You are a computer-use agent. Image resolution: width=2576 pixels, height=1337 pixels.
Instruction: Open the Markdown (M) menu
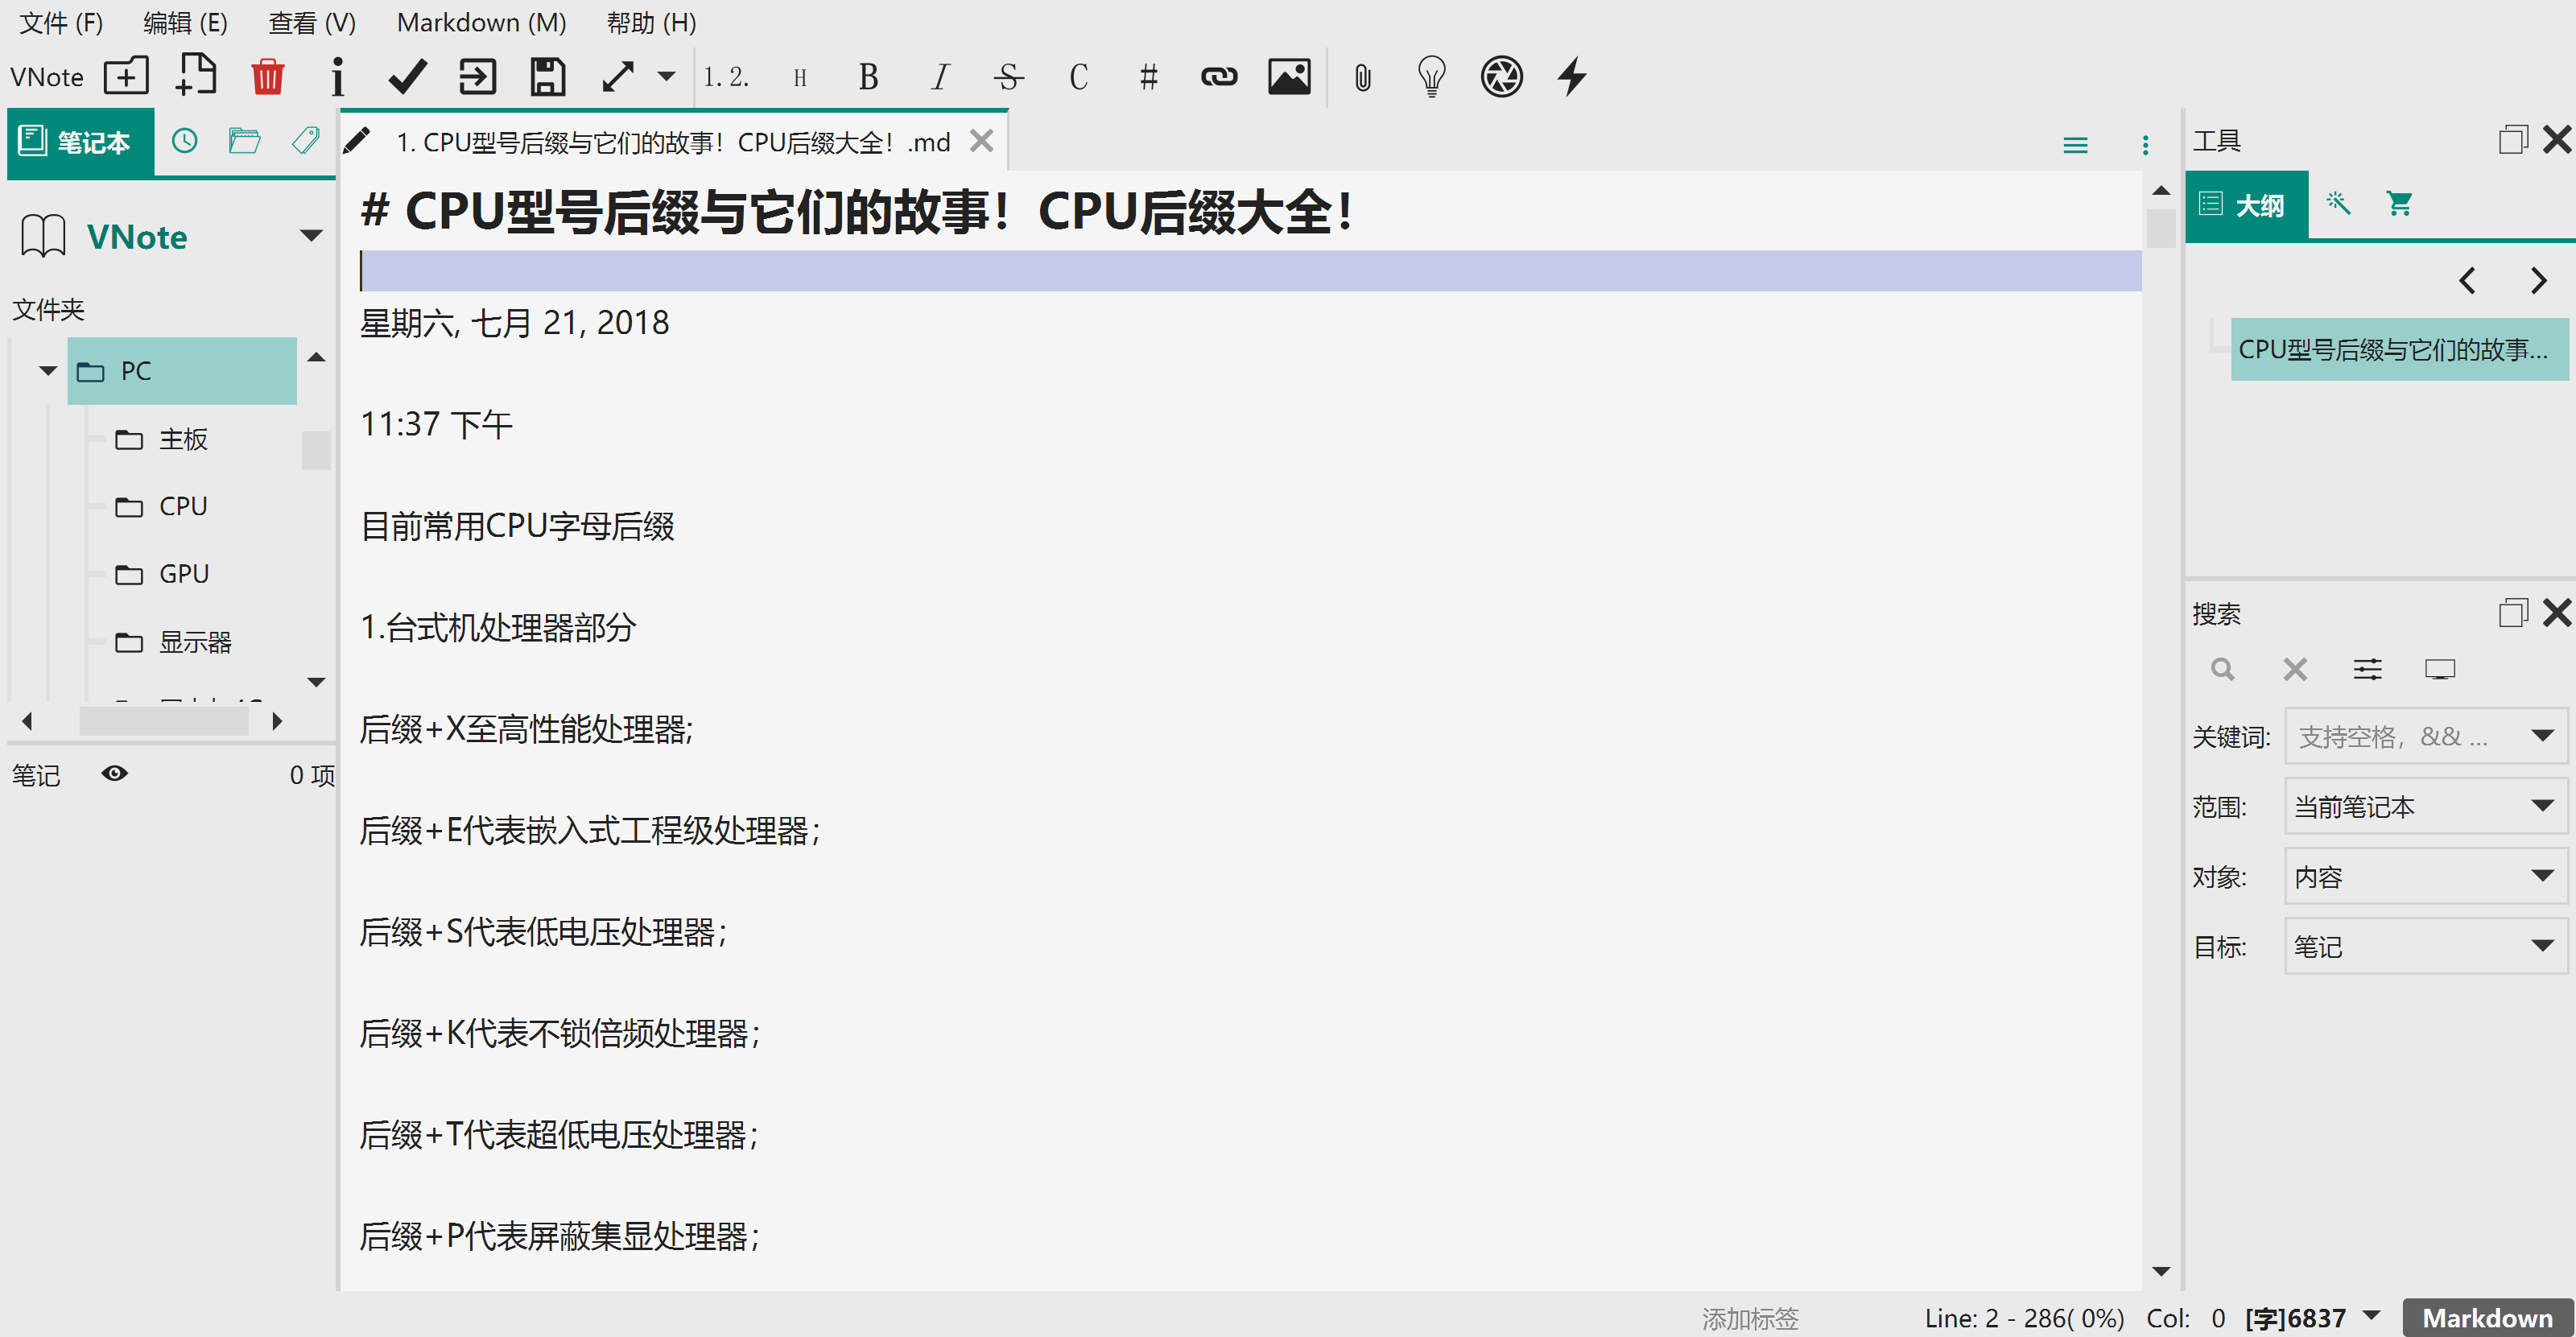pyautogui.click(x=481, y=22)
